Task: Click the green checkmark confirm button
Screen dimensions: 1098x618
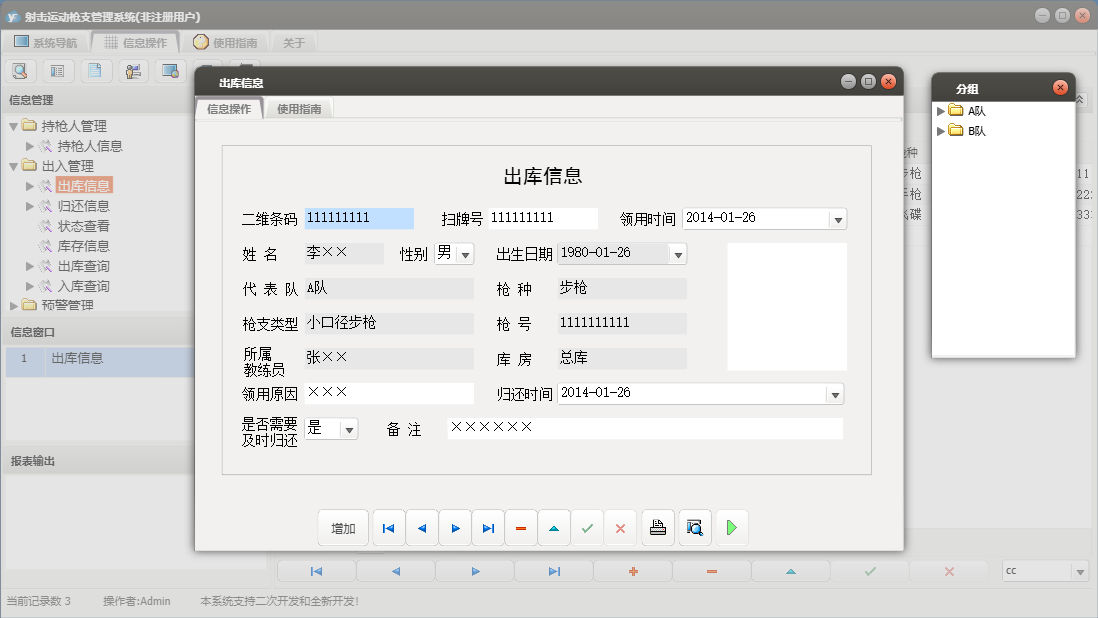Action: [587, 527]
